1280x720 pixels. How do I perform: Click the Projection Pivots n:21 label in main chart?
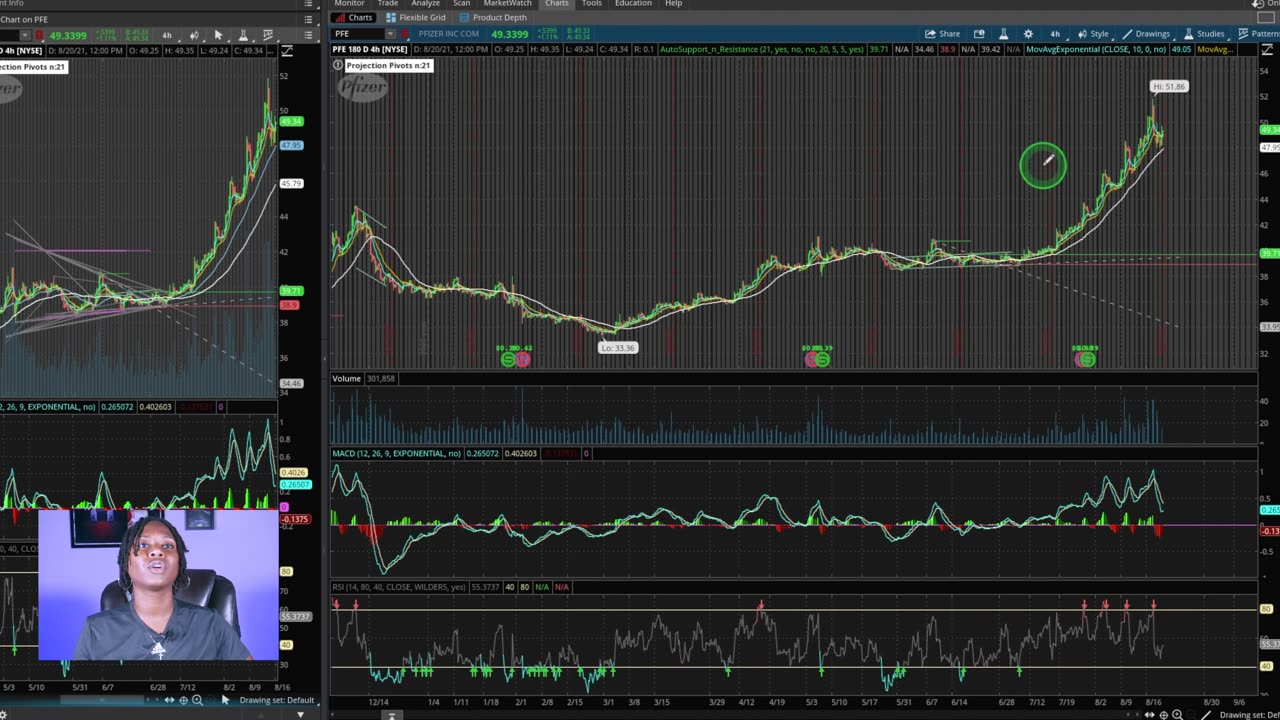coord(388,65)
